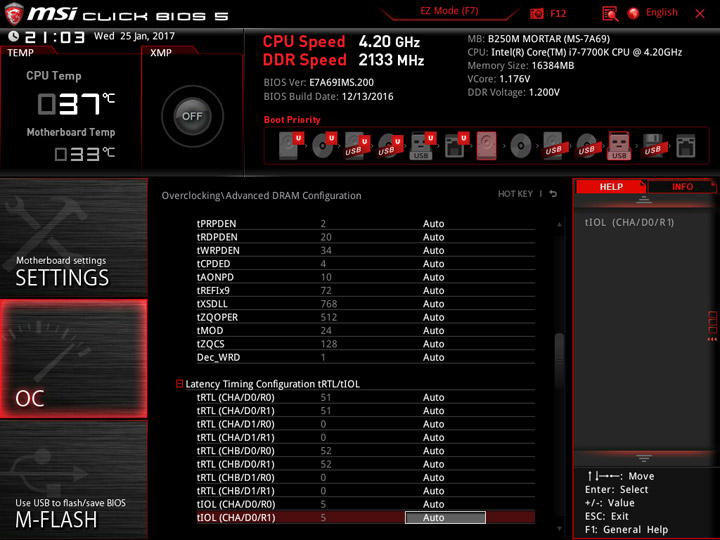Select the tRTL (CHA/D1/R1) row
720x540 pixels.
pos(366,437)
